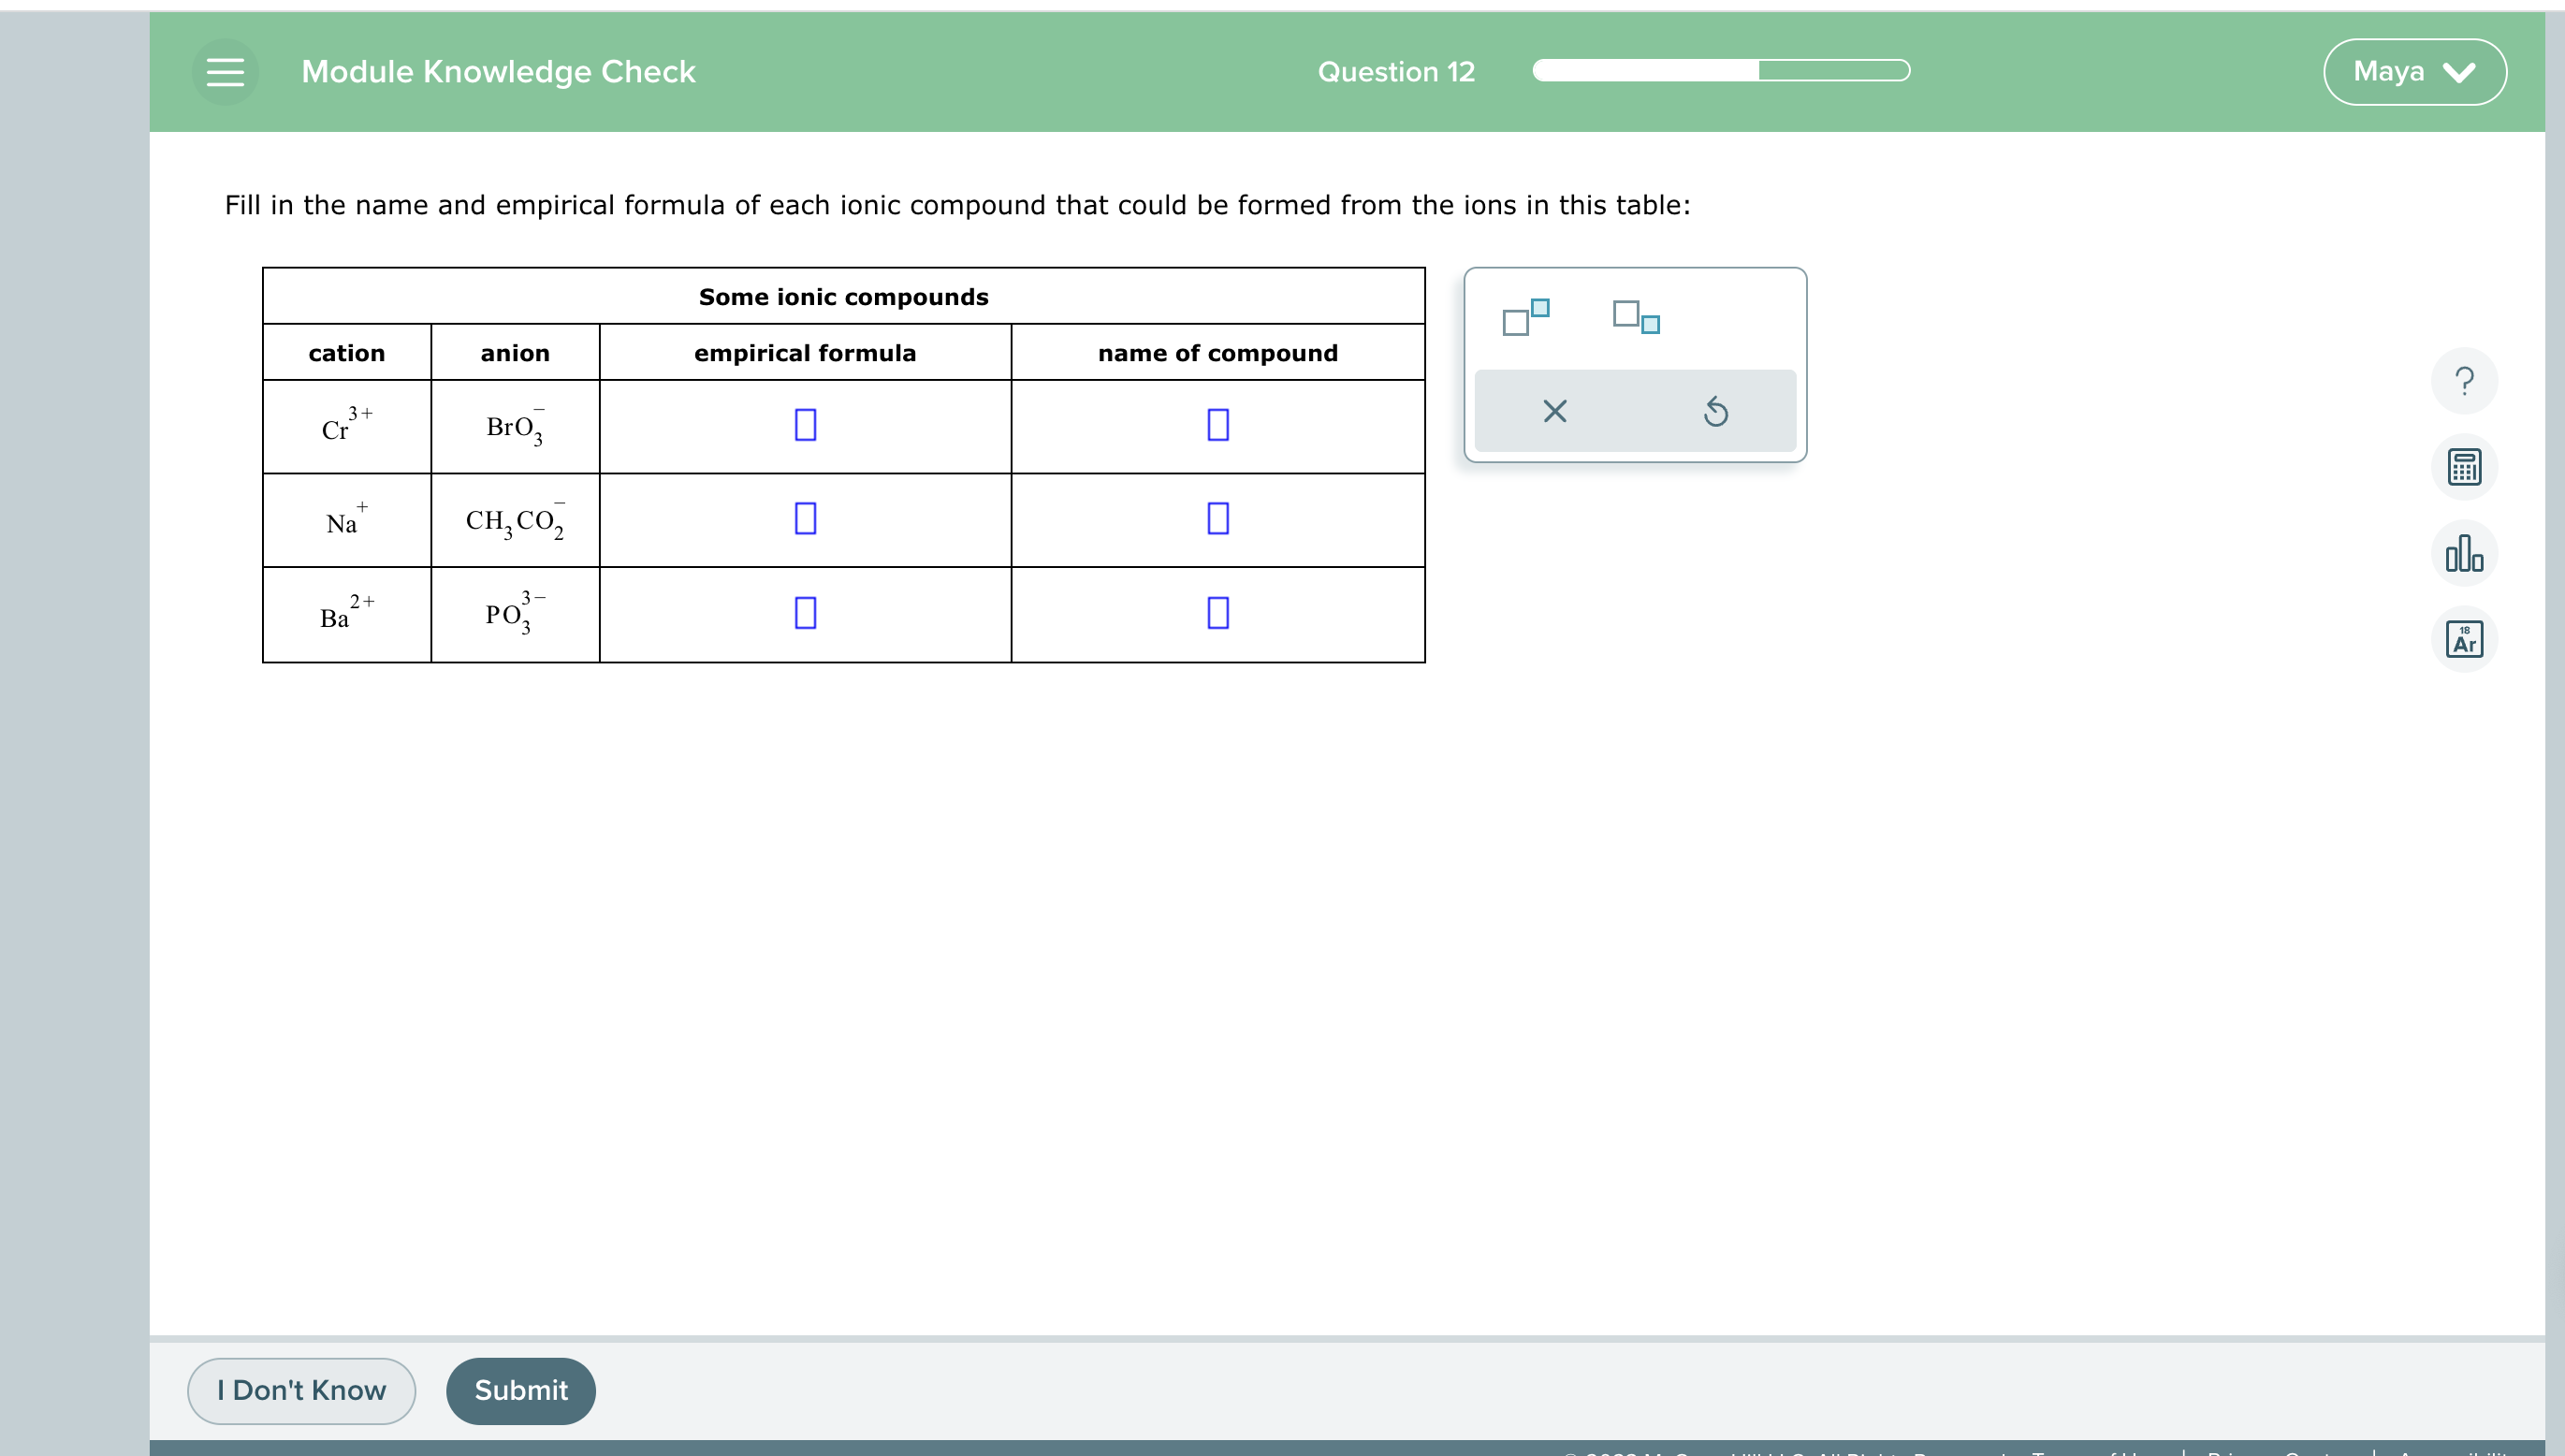
Task: Click empirical formula box for Cr and BrO3 row
Action: click(x=805, y=425)
